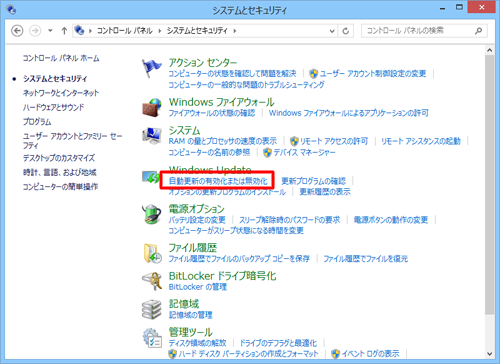Image resolution: width=500 pixels, height=364 pixels.
Task: Click the コントロール パネル breadcrumb
Action: coord(125,31)
